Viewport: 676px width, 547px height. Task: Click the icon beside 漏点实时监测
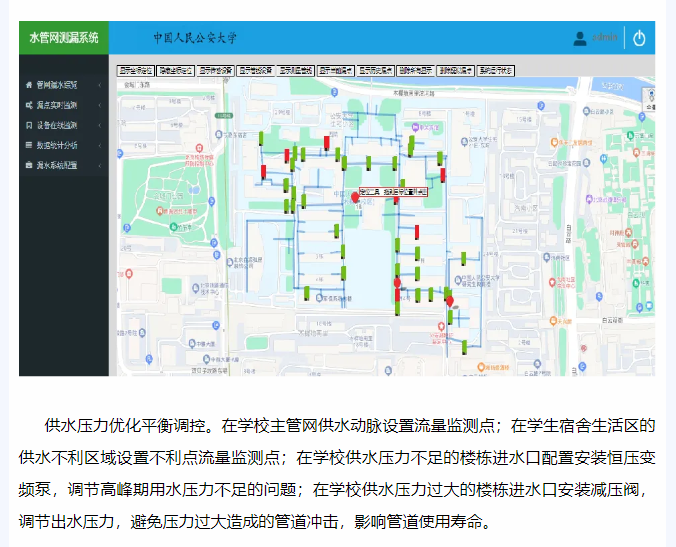click(x=29, y=105)
